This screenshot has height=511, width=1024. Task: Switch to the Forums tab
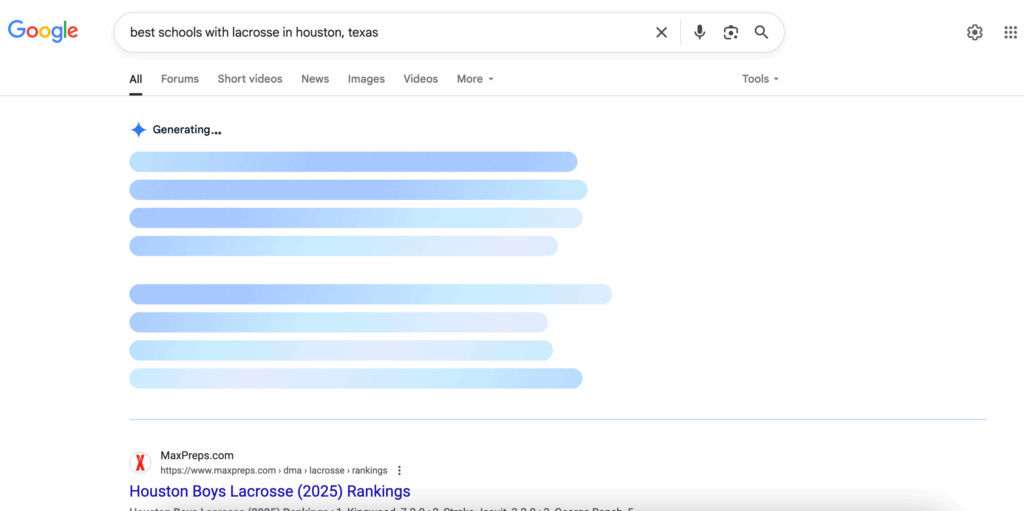click(180, 79)
